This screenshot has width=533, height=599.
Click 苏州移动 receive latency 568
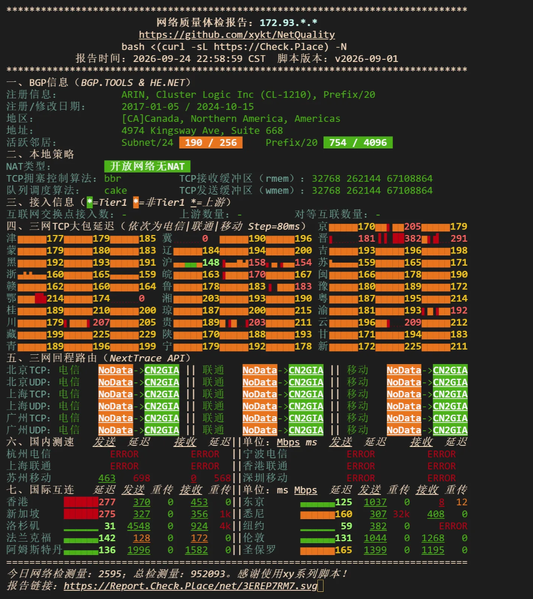pyautogui.click(x=222, y=478)
